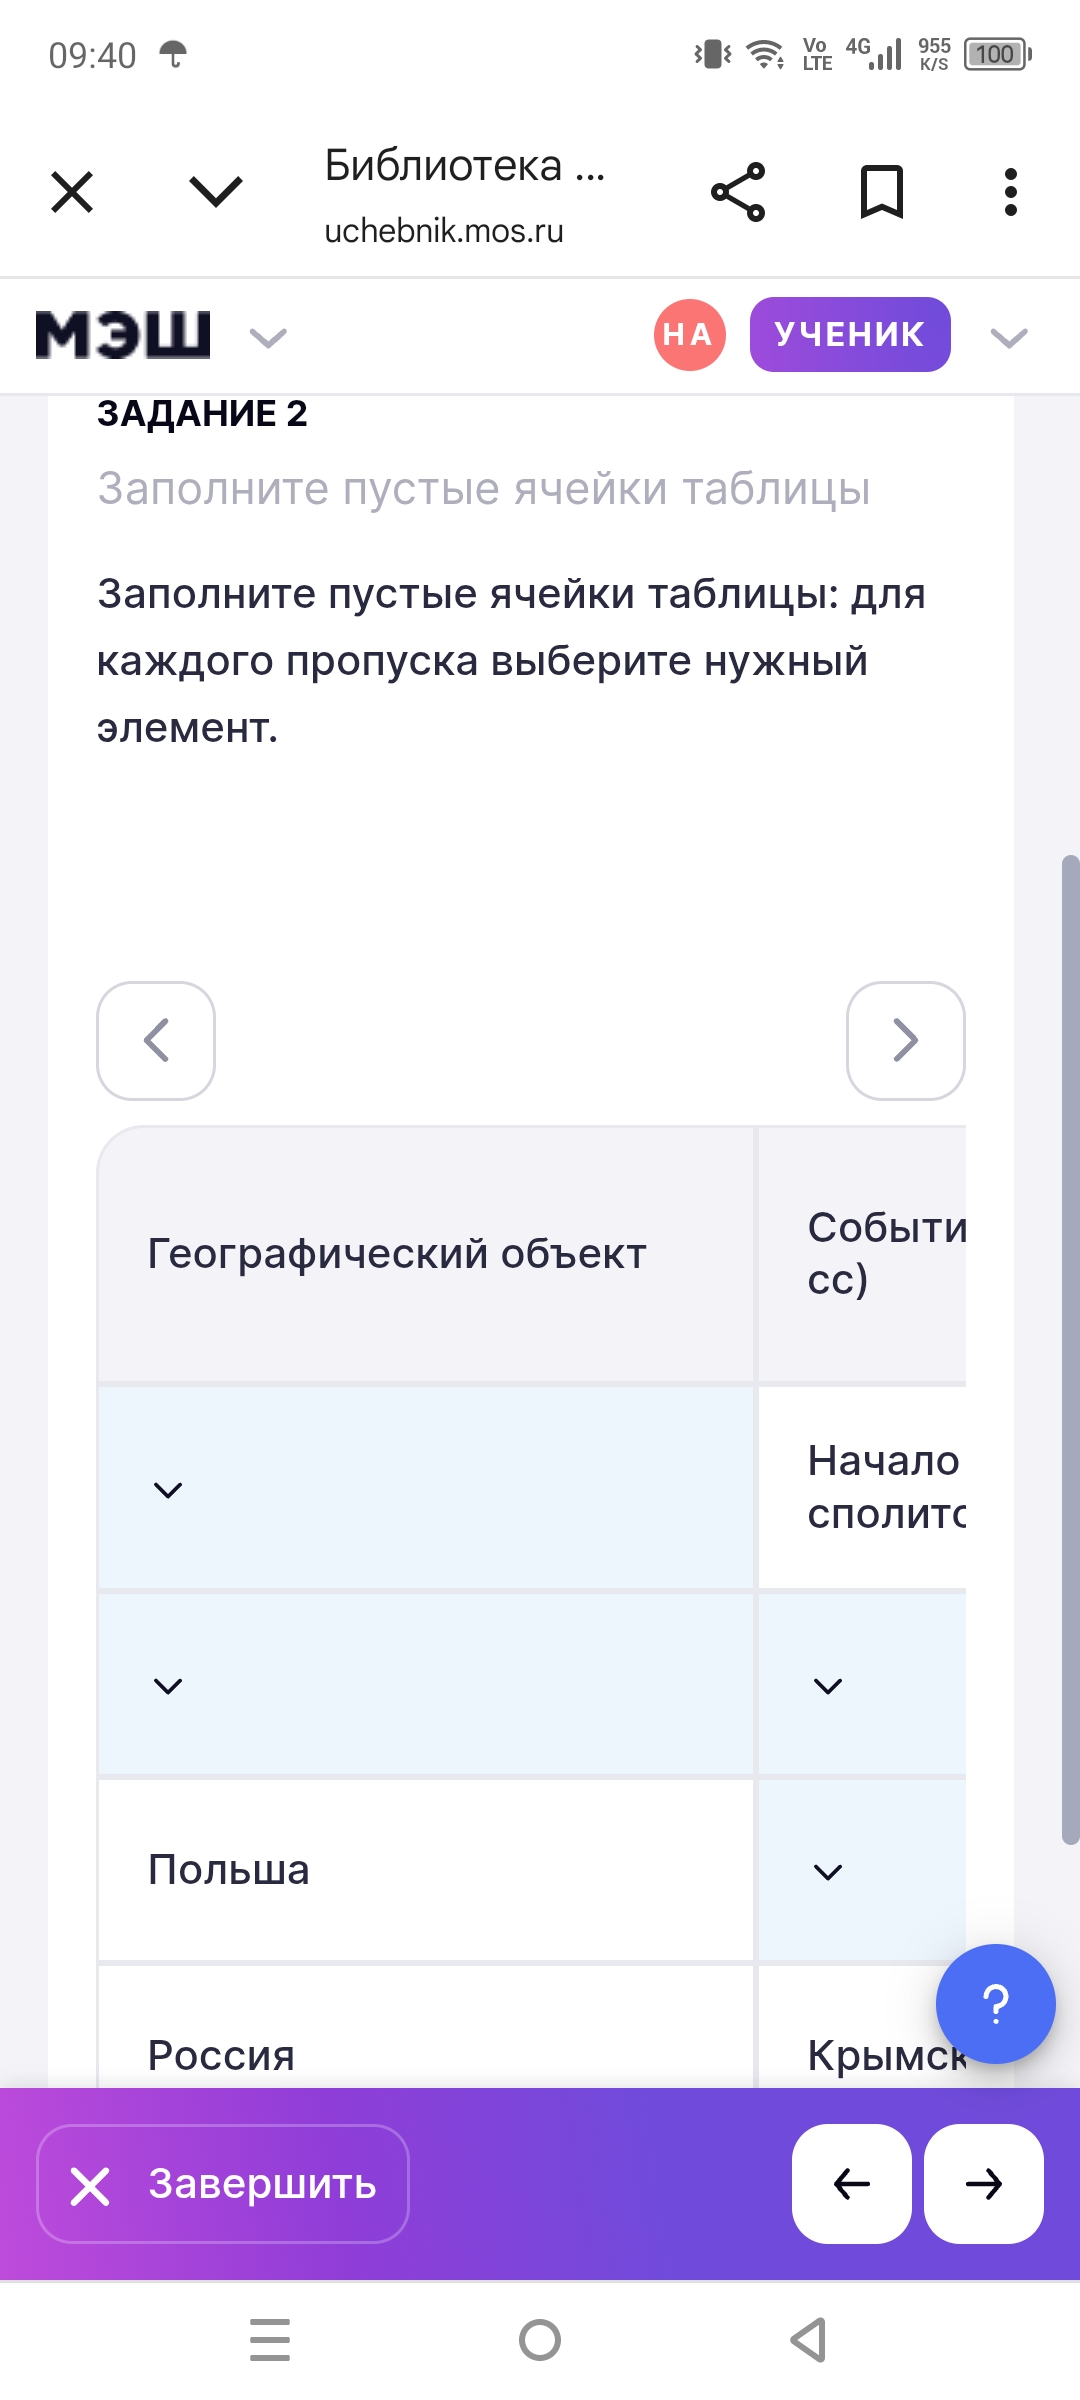Open second empty Географический объект dropdown

click(425, 1686)
